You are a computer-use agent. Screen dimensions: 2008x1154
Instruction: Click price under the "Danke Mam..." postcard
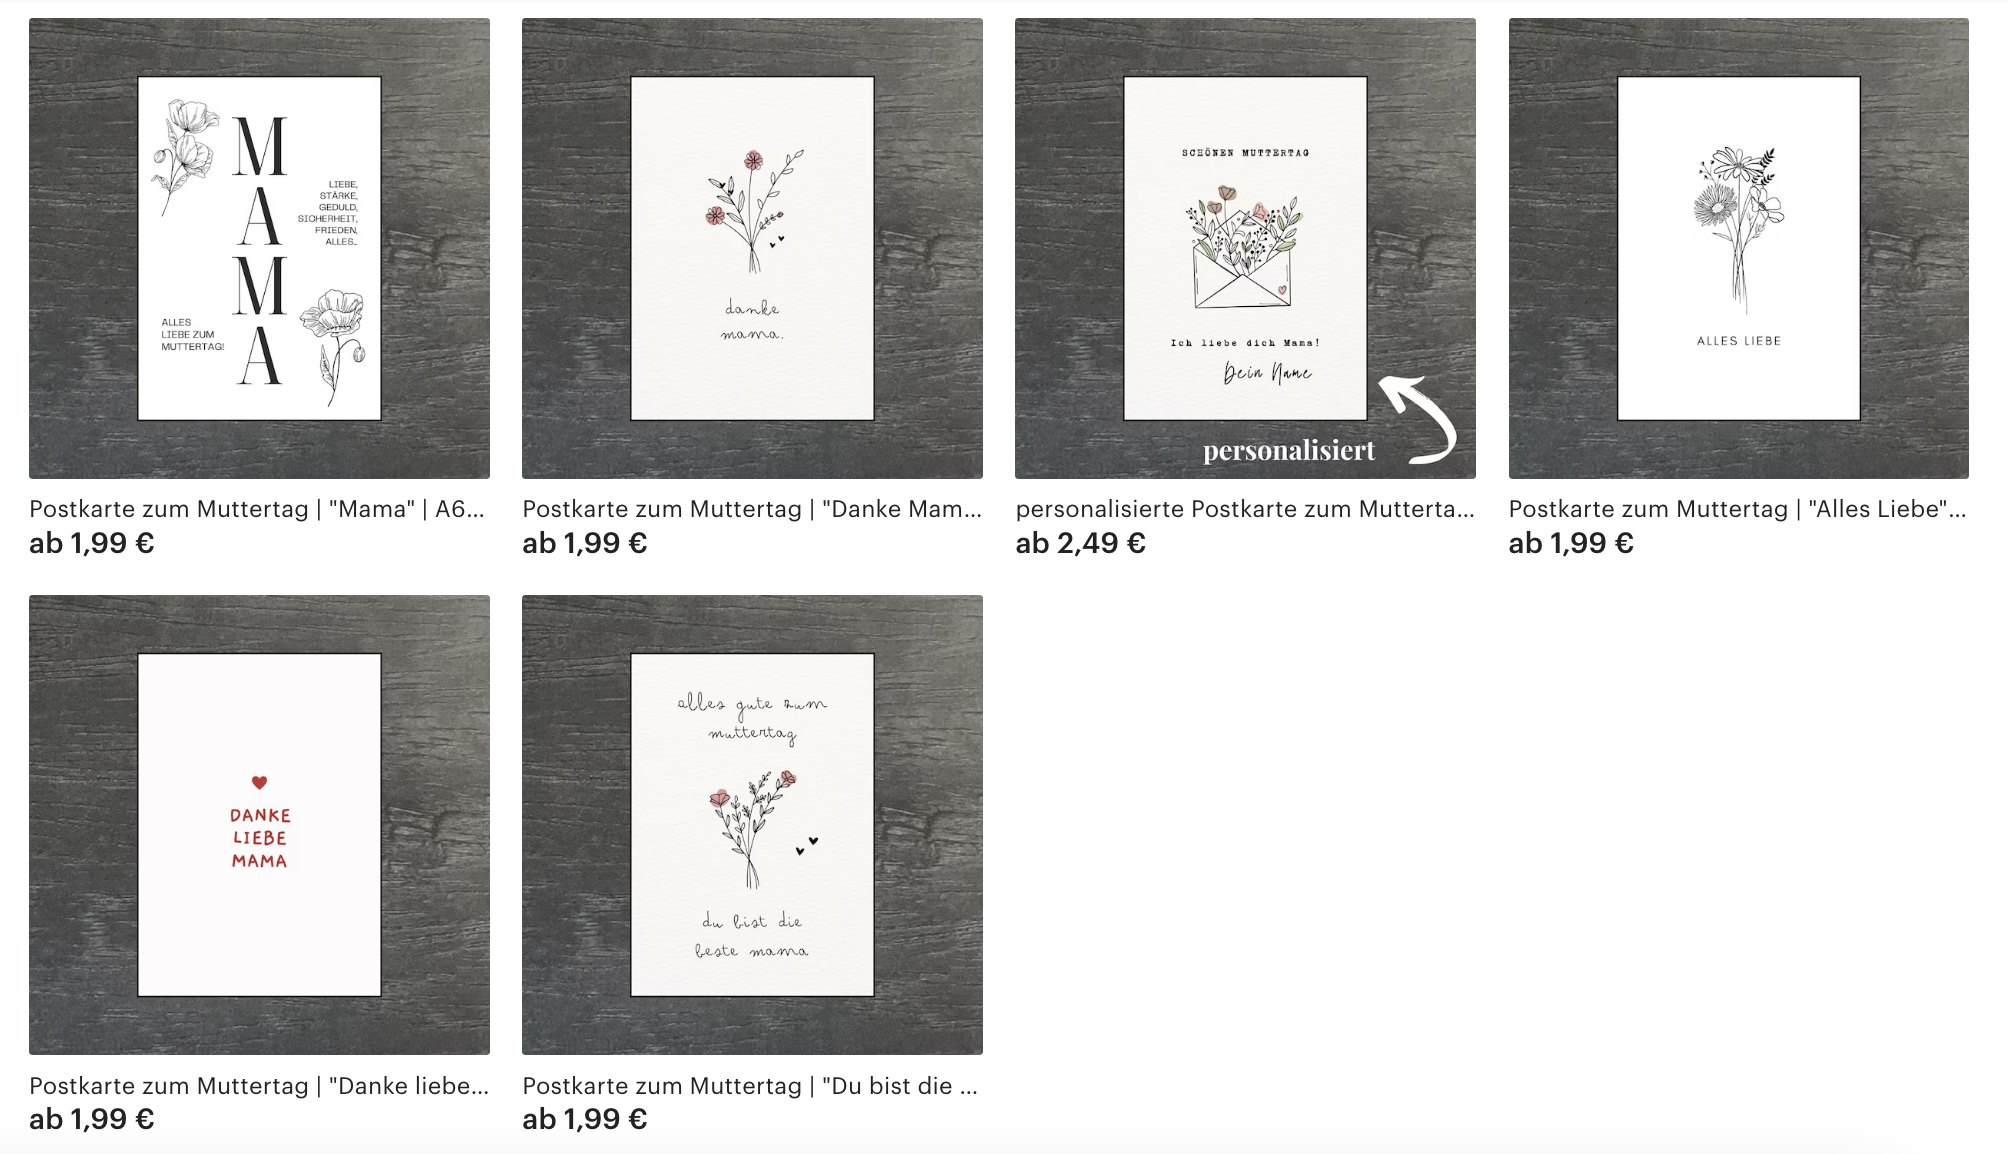click(584, 543)
